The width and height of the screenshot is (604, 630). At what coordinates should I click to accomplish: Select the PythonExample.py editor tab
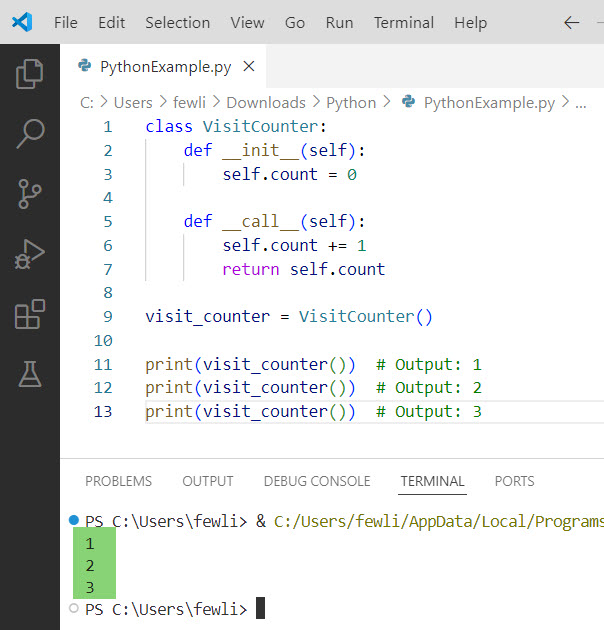[x=163, y=66]
